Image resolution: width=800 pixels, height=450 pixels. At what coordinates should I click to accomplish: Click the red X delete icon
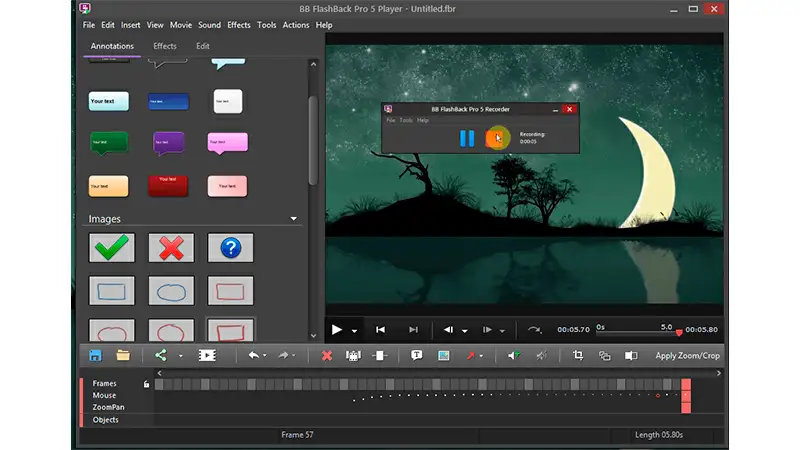[327, 355]
